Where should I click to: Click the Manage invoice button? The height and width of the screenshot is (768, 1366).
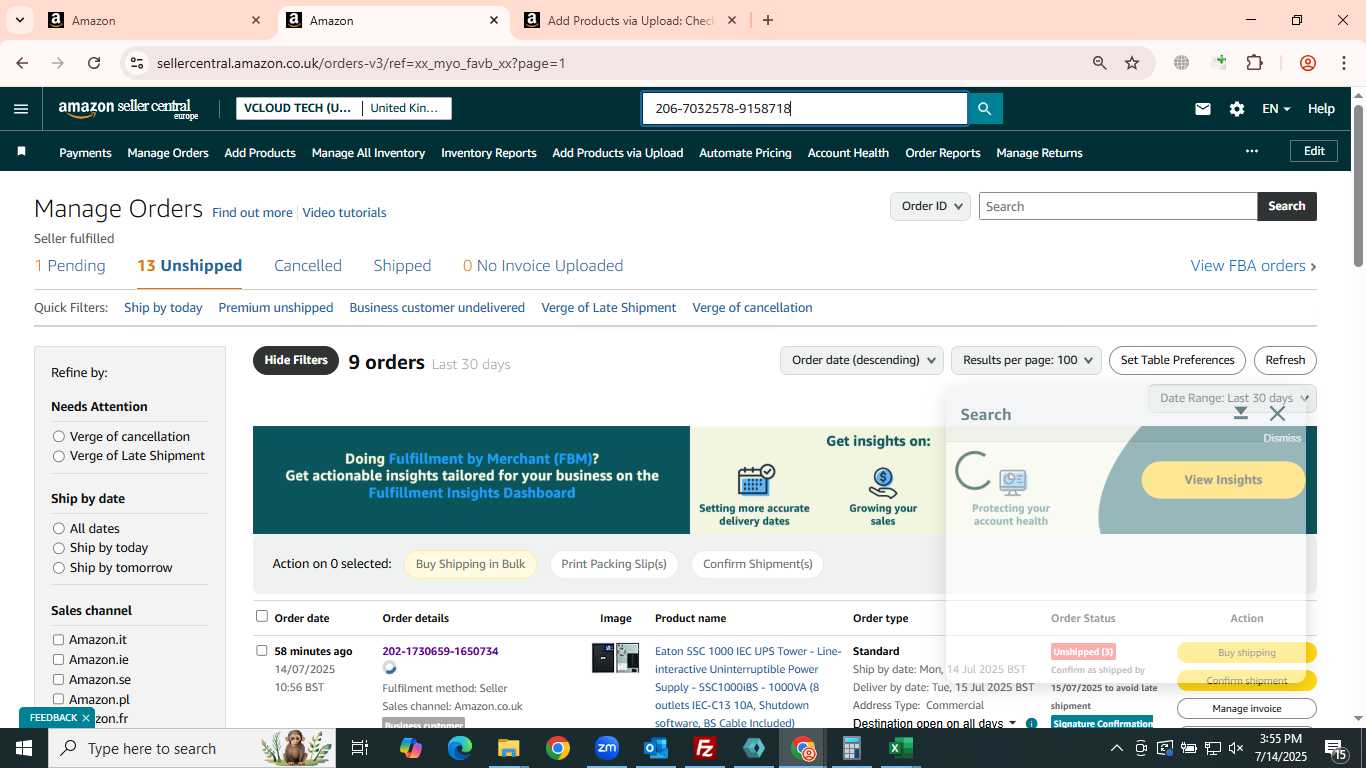pos(1246,708)
